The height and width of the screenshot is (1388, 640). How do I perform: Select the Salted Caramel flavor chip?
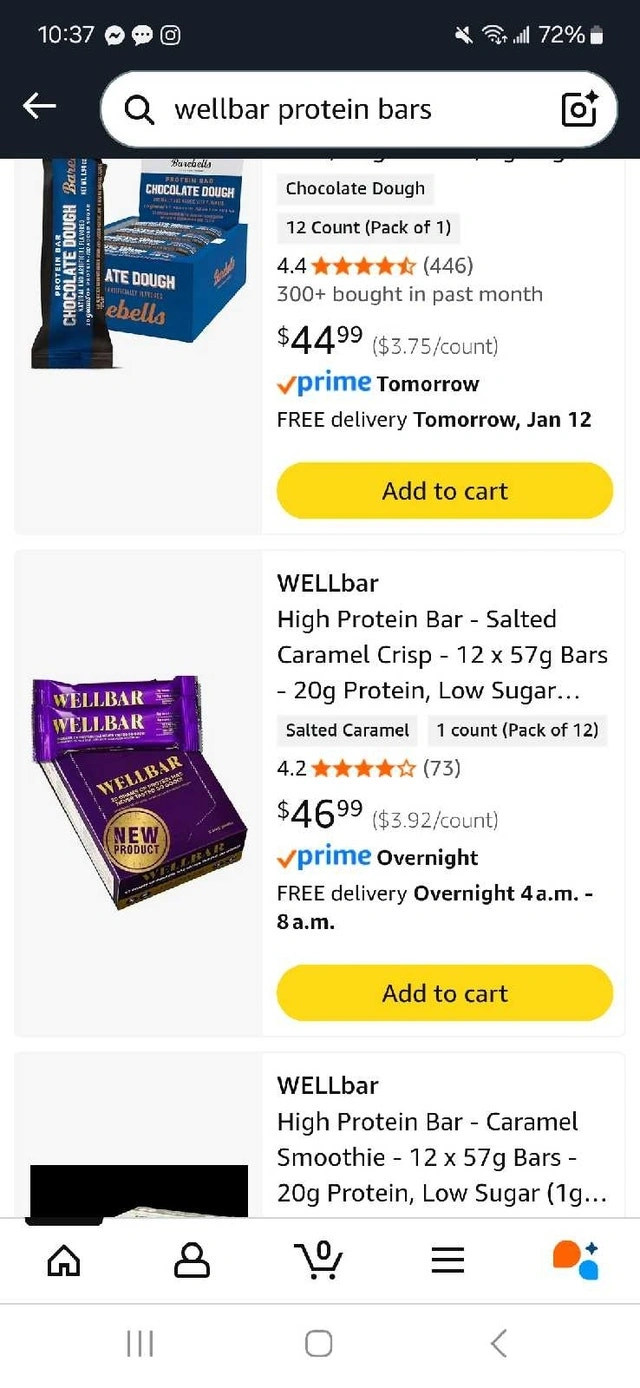[x=347, y=730]
